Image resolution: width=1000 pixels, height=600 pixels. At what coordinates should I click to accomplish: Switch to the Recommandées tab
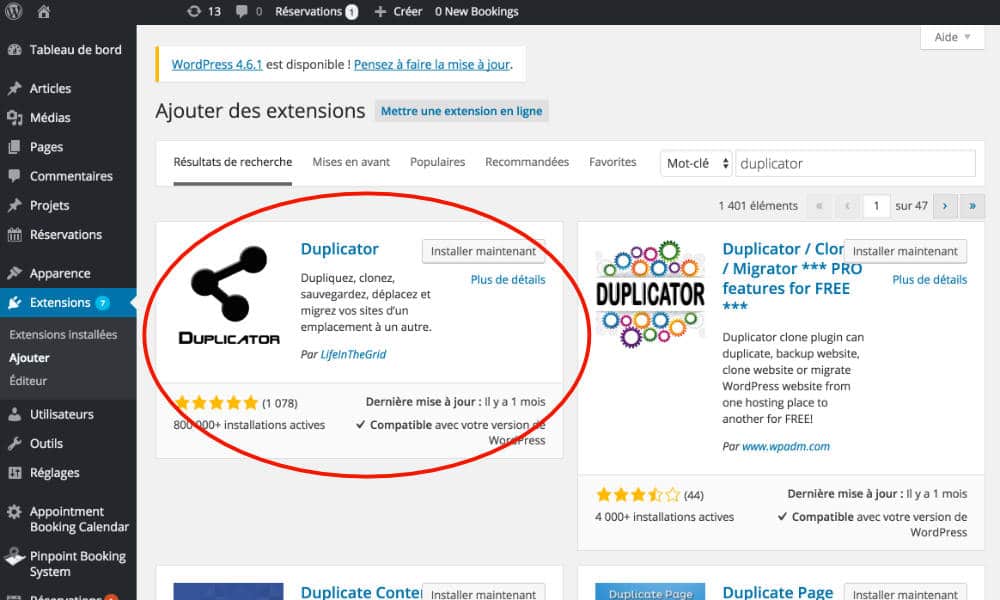click(527, 161)
